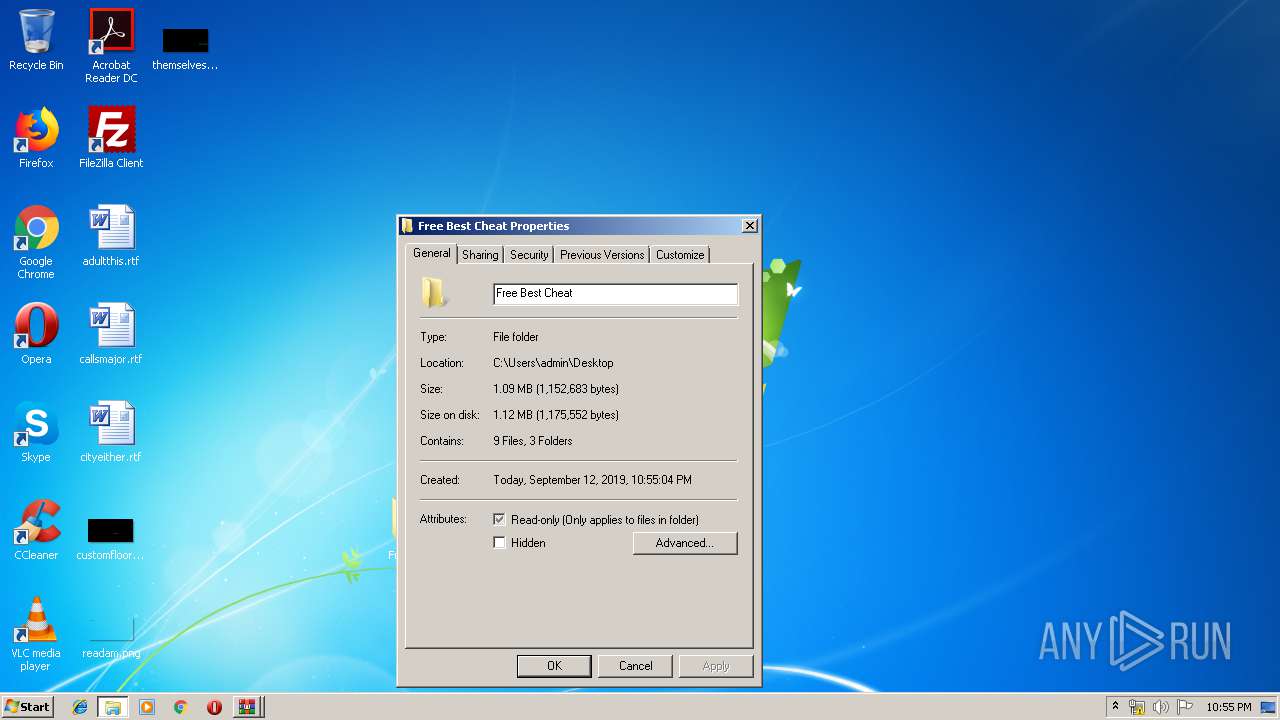This screenshot has width=1280, height=720.
Task: Select the themselves file on the desktop
Action: click(185, 47)
